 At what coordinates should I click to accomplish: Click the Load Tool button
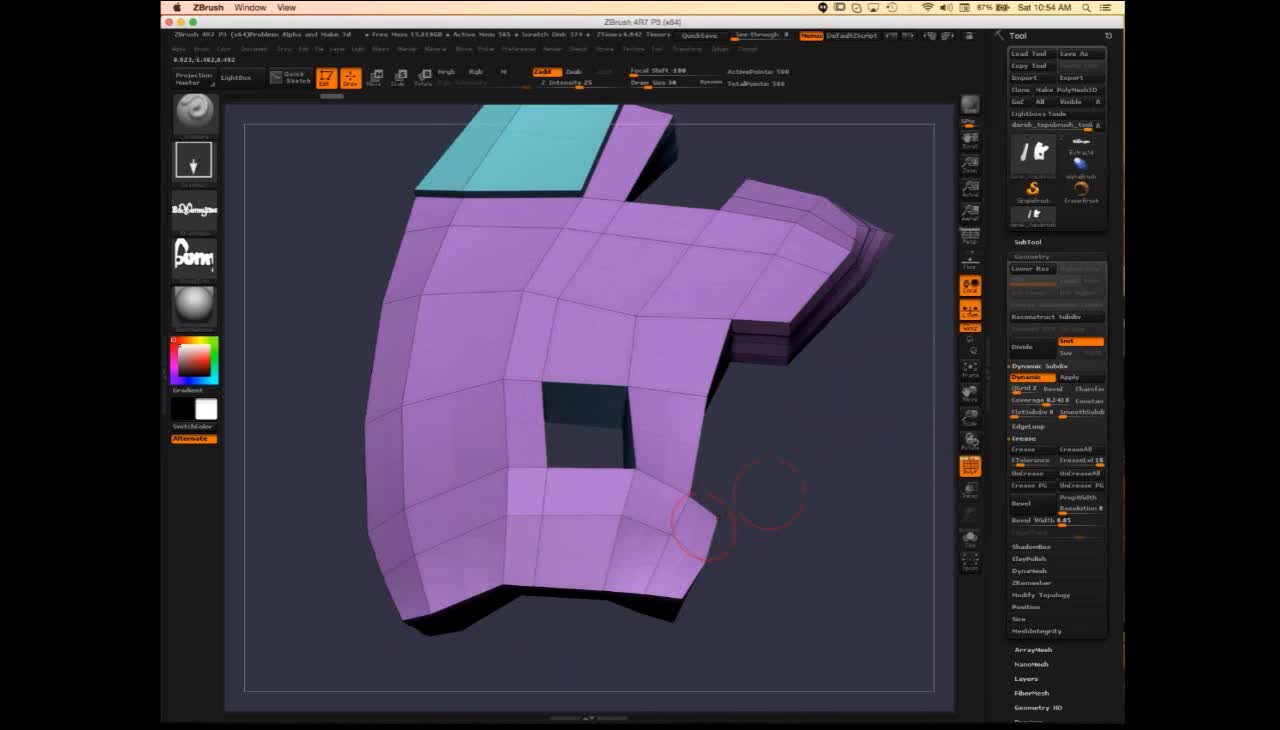click(1033, 54)
